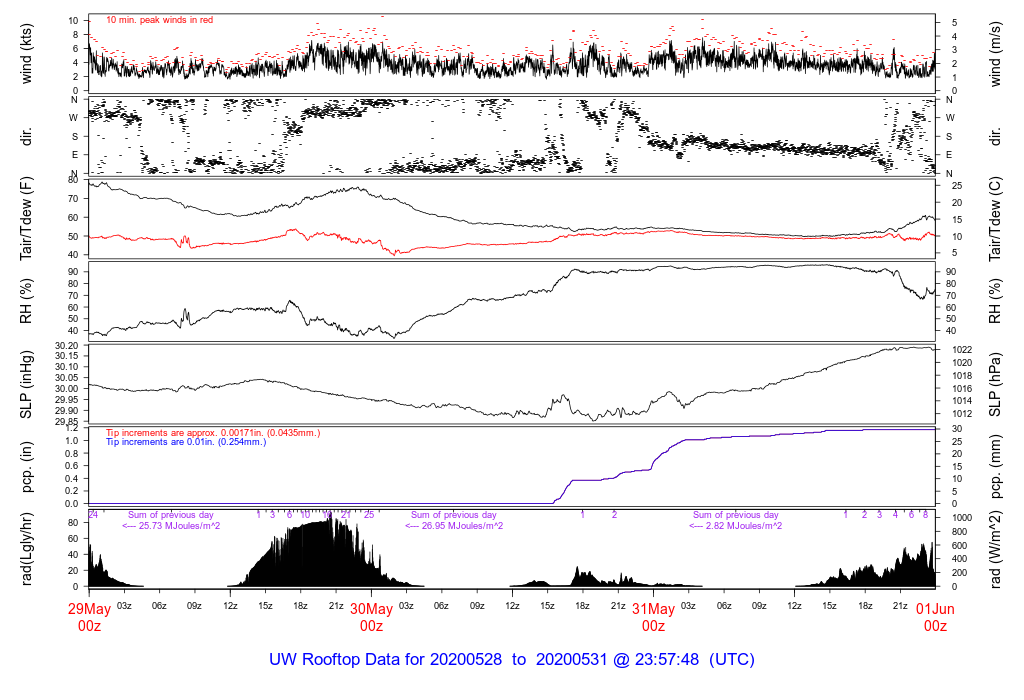Click the '30.20' tick on SLP axis
Image resolution: width=1024 pixels, height=700 pixels.
pos(67,345)
